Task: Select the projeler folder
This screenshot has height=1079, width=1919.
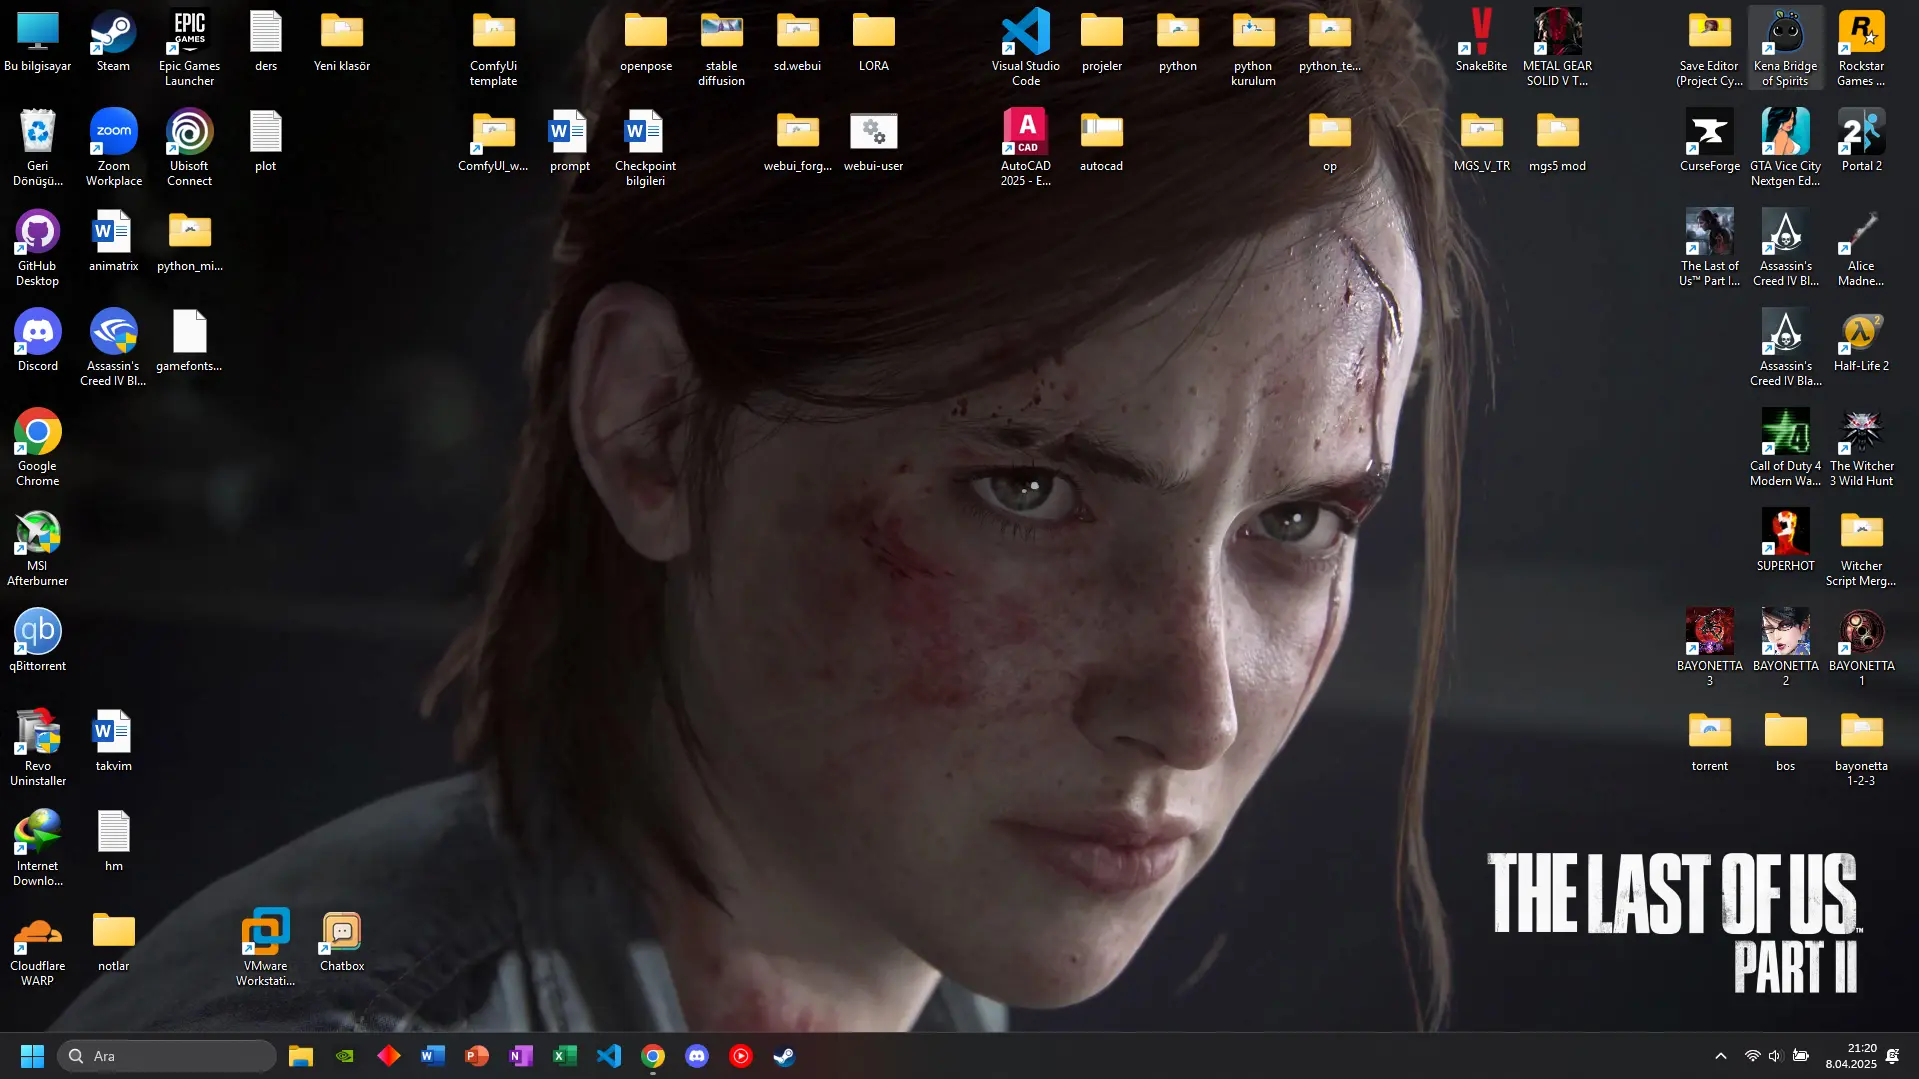Action: 1102,42
